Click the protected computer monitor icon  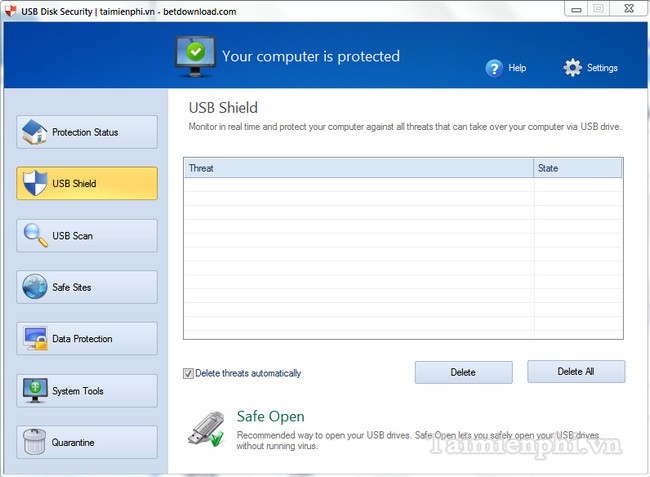(195, 56)
